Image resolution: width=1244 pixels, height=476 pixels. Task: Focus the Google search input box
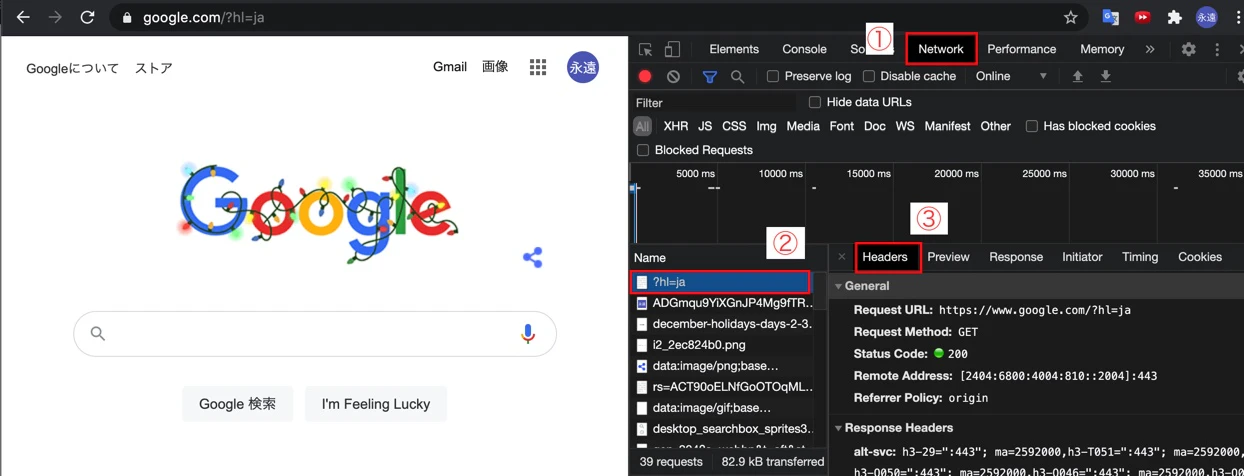pyautogui.click(x=315, y=334)
